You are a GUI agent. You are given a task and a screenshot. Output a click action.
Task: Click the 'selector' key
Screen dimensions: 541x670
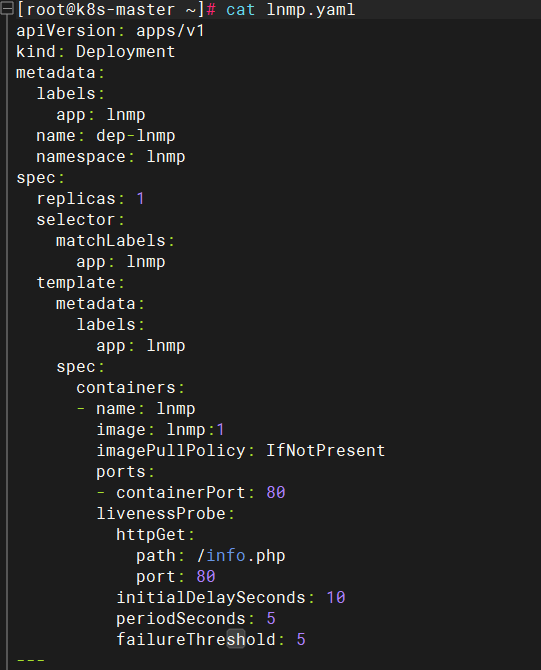76,220
